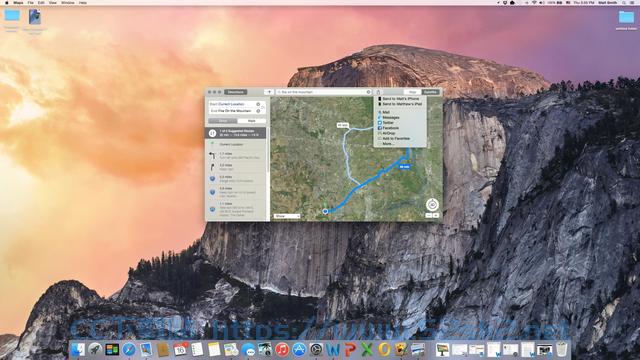Click the suggested route summary row

(237, 133)
